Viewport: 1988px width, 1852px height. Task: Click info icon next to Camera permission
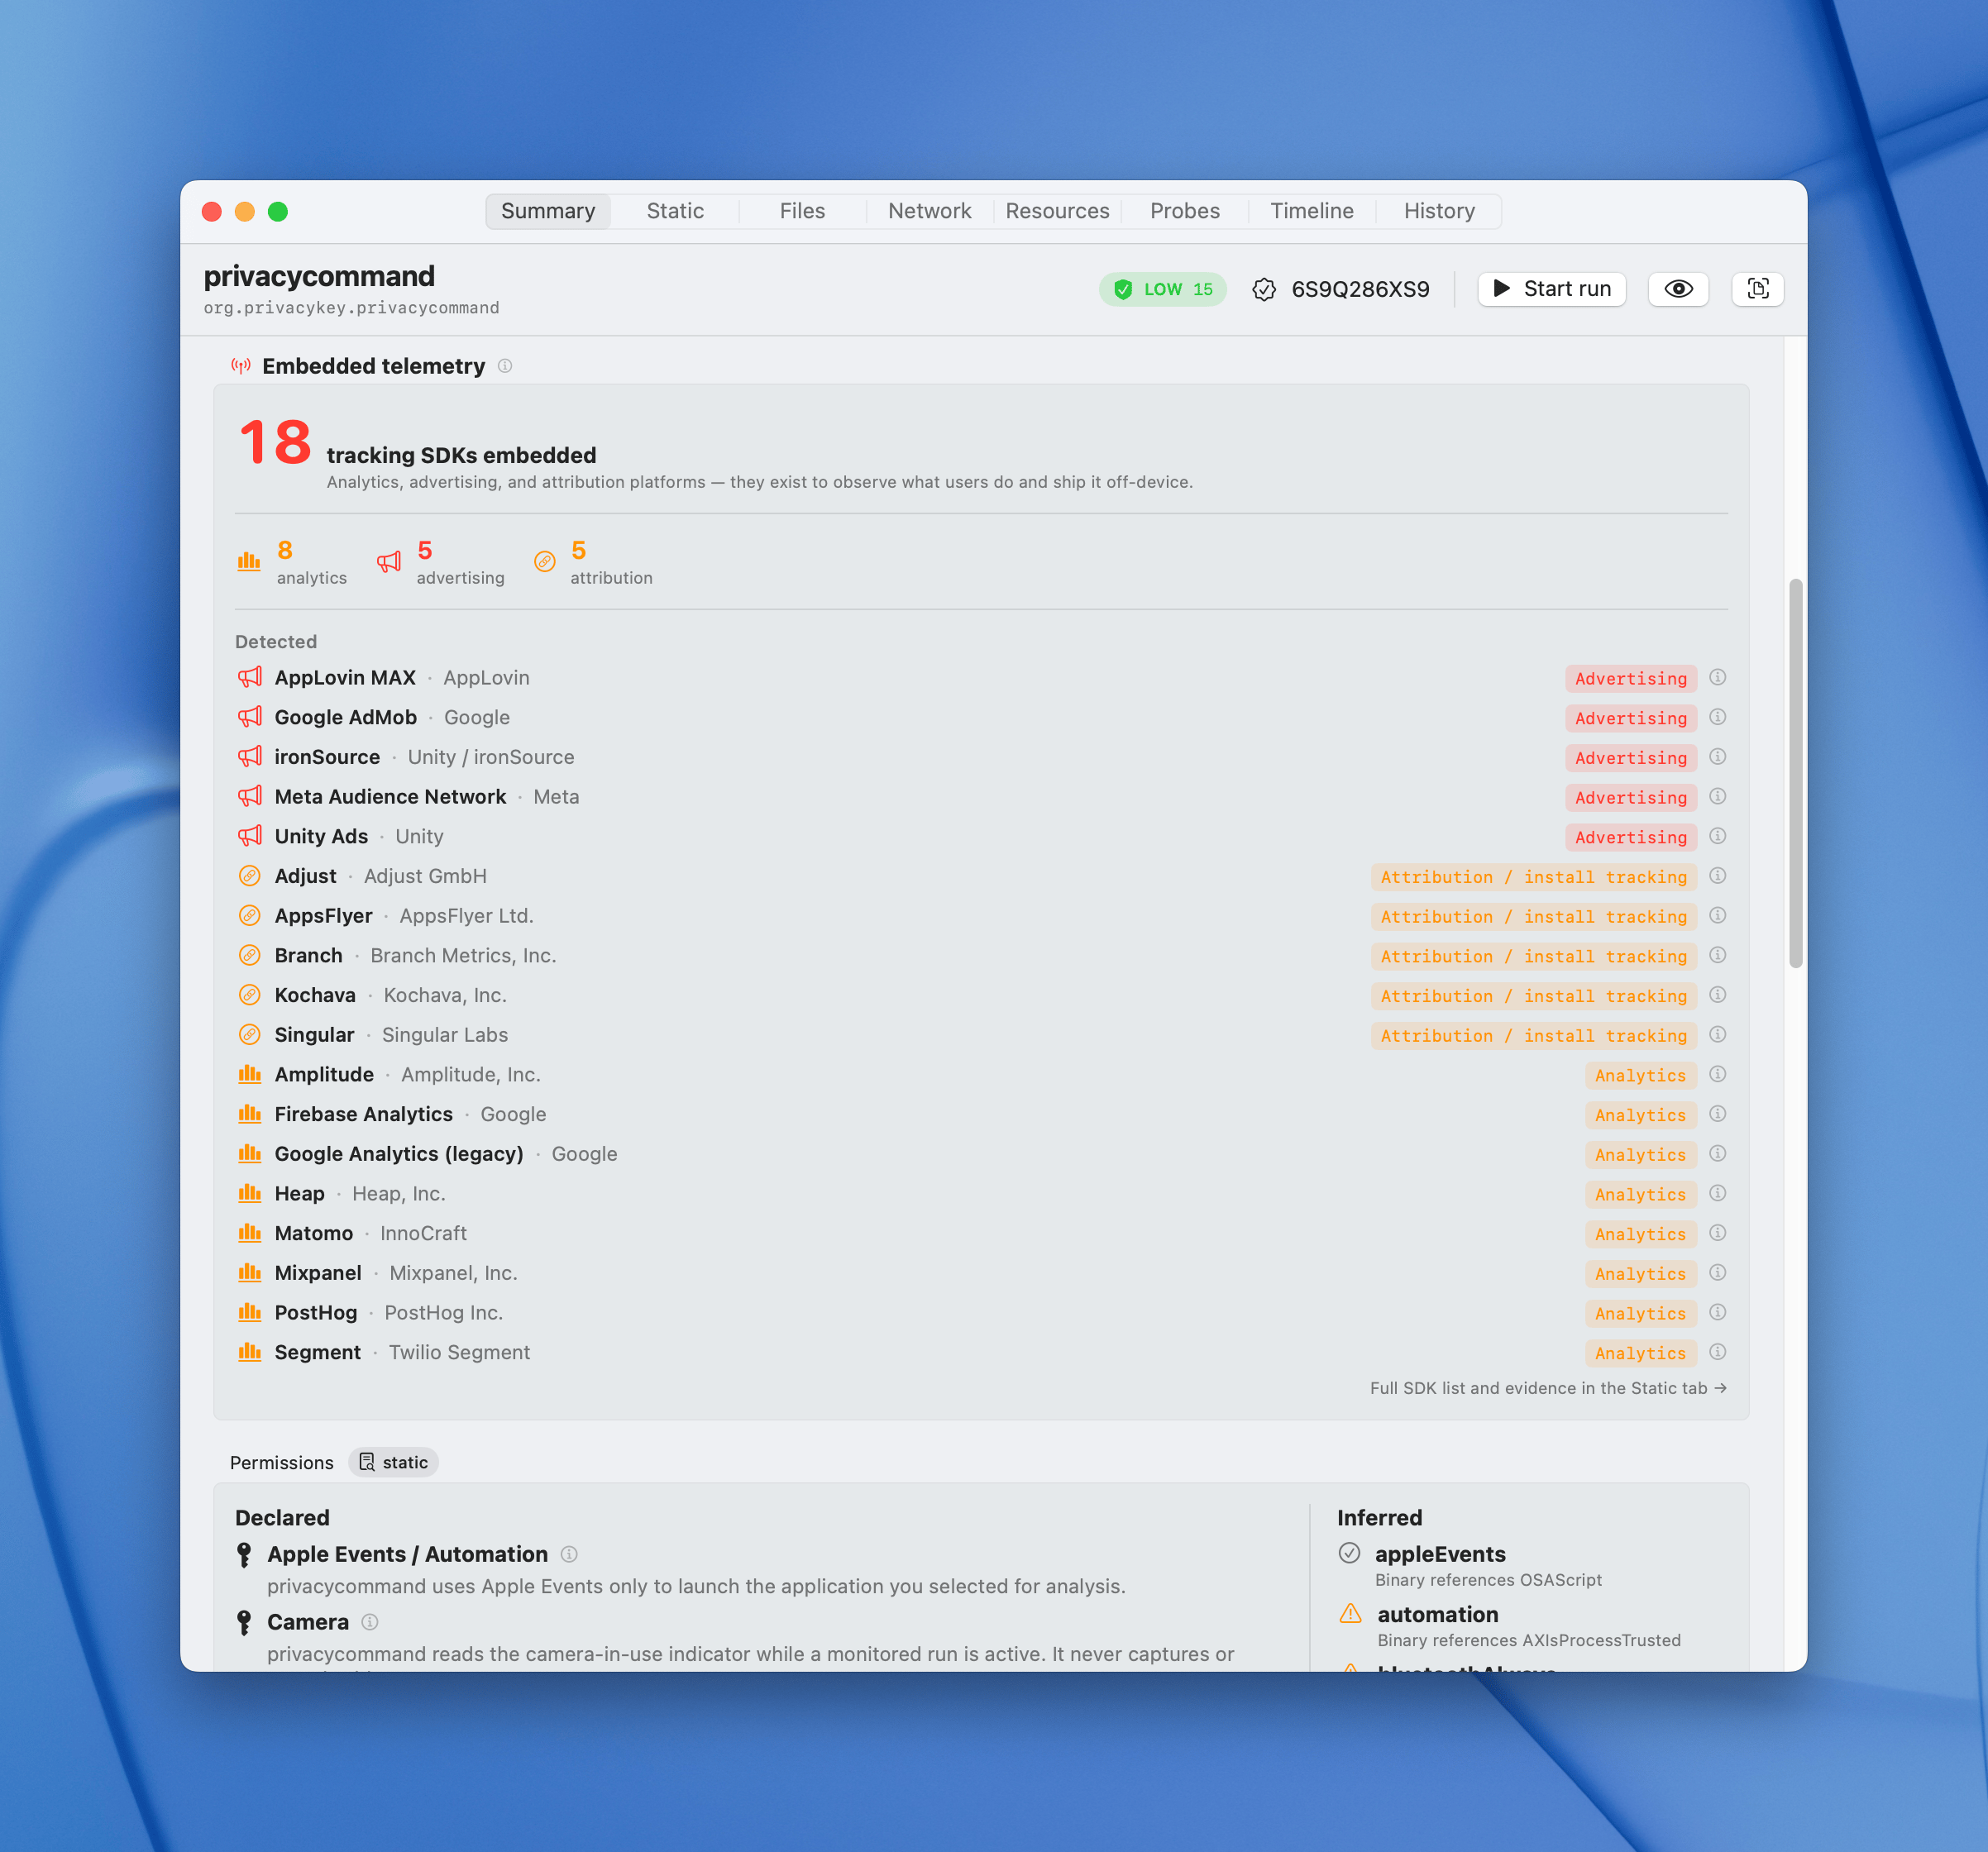pos(370,1622)
